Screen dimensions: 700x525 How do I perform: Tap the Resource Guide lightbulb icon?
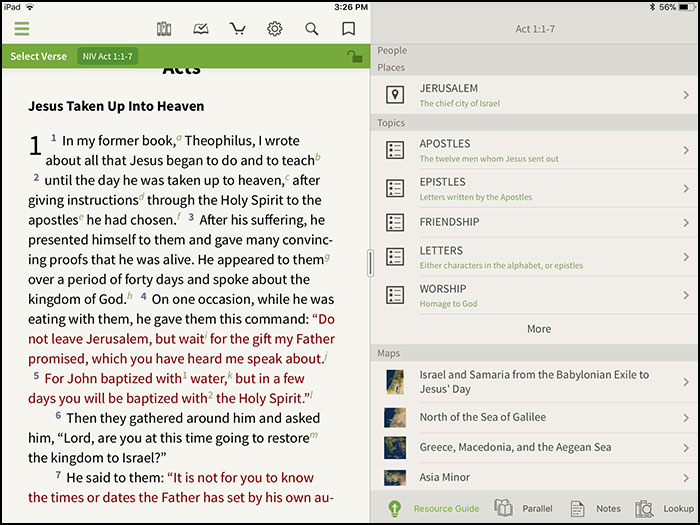tap(395, 508)
